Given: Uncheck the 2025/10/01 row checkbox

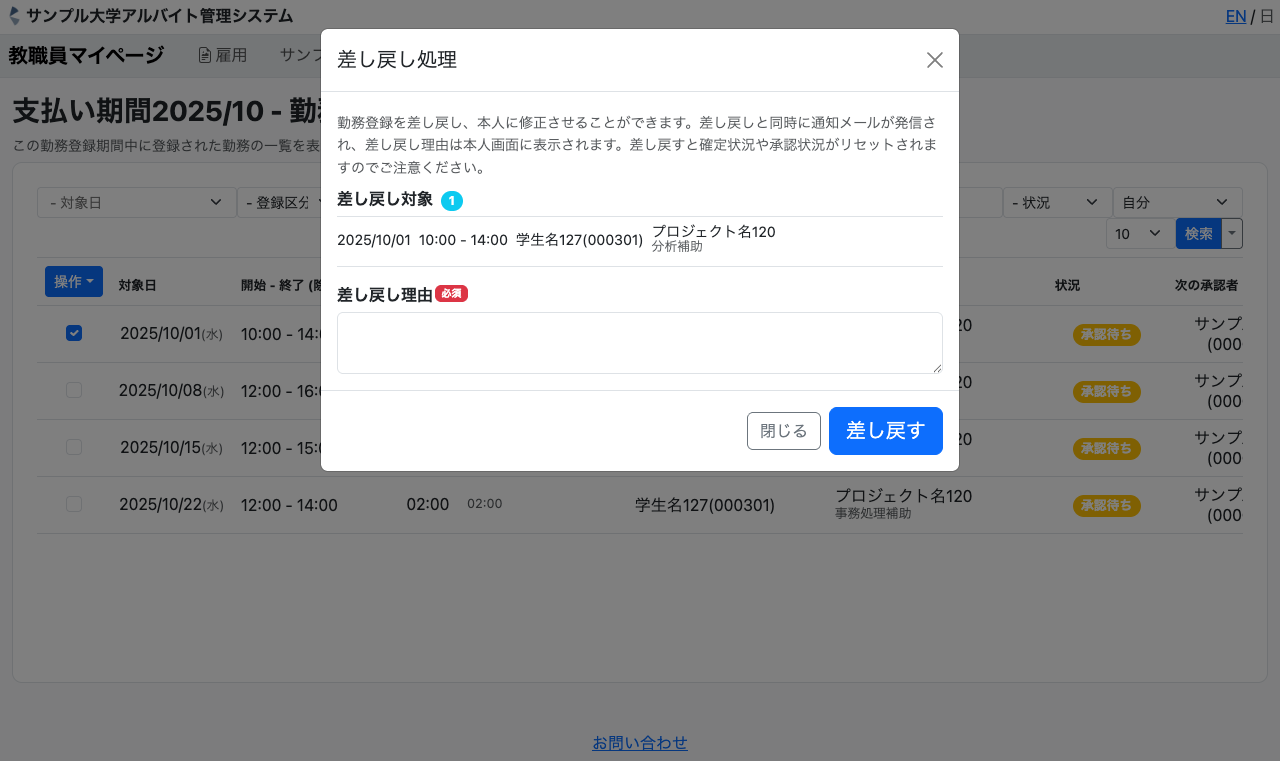Looking at the screenshot, I should coord(74,333).
